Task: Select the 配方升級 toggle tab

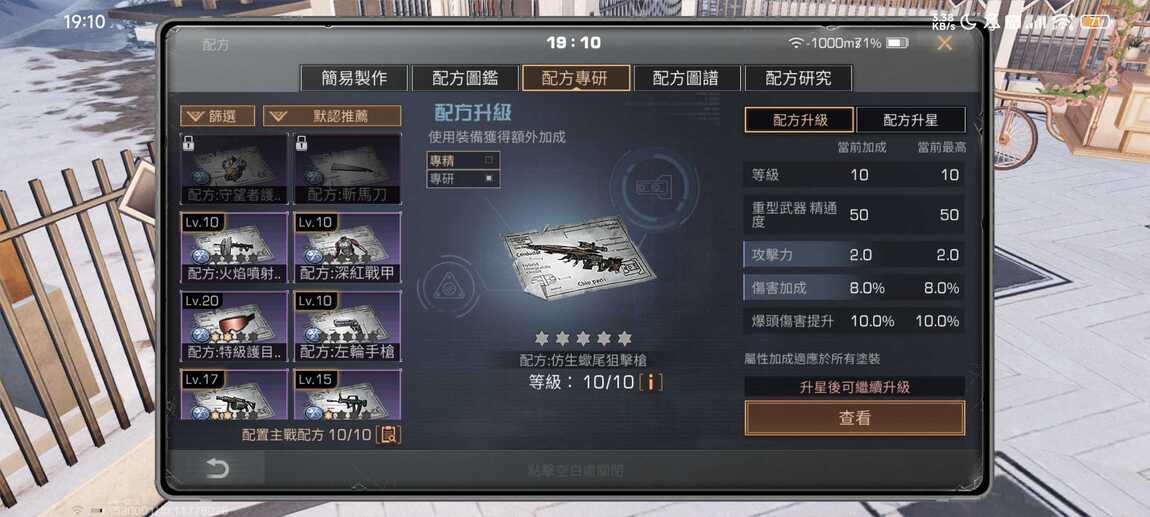Action: 799,120
